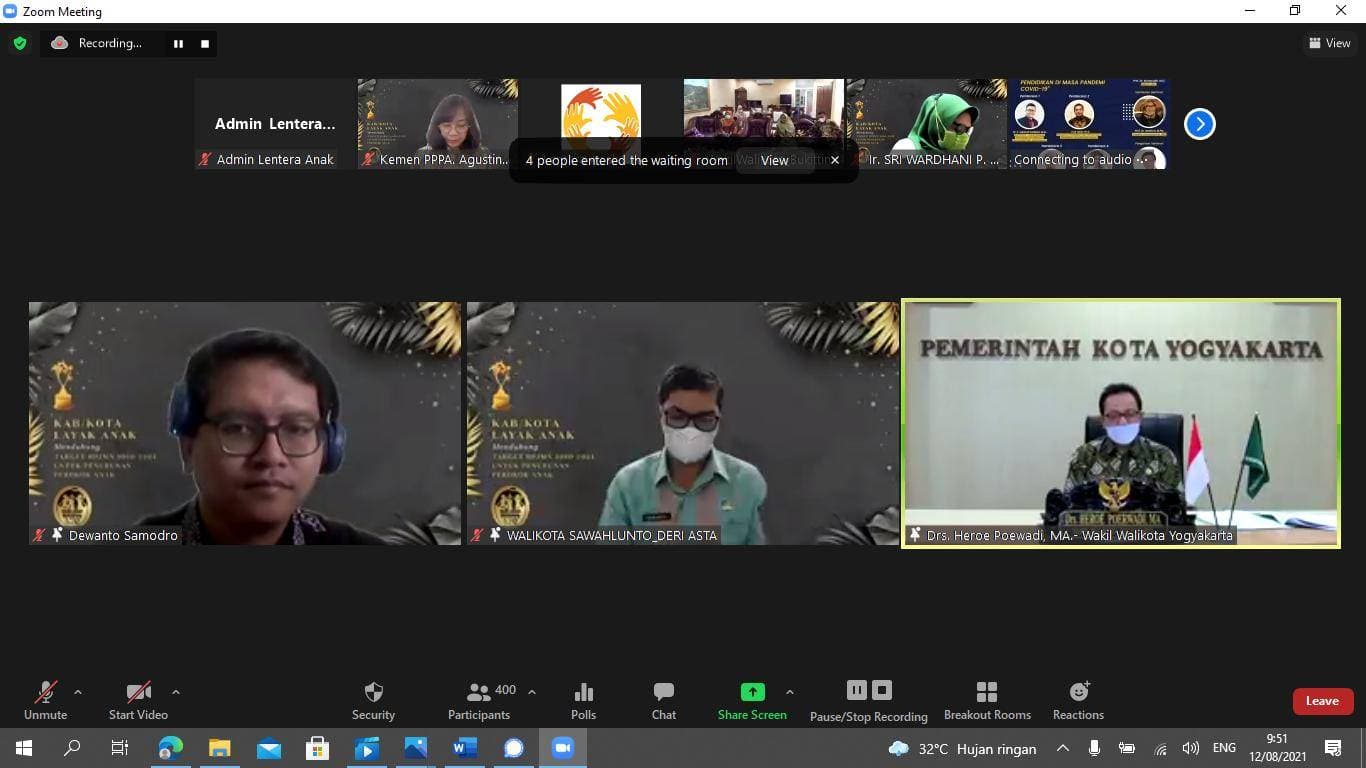Open File Explorer from taskbar
Viewport: 1366px width, 768px height.
point(219,748)
